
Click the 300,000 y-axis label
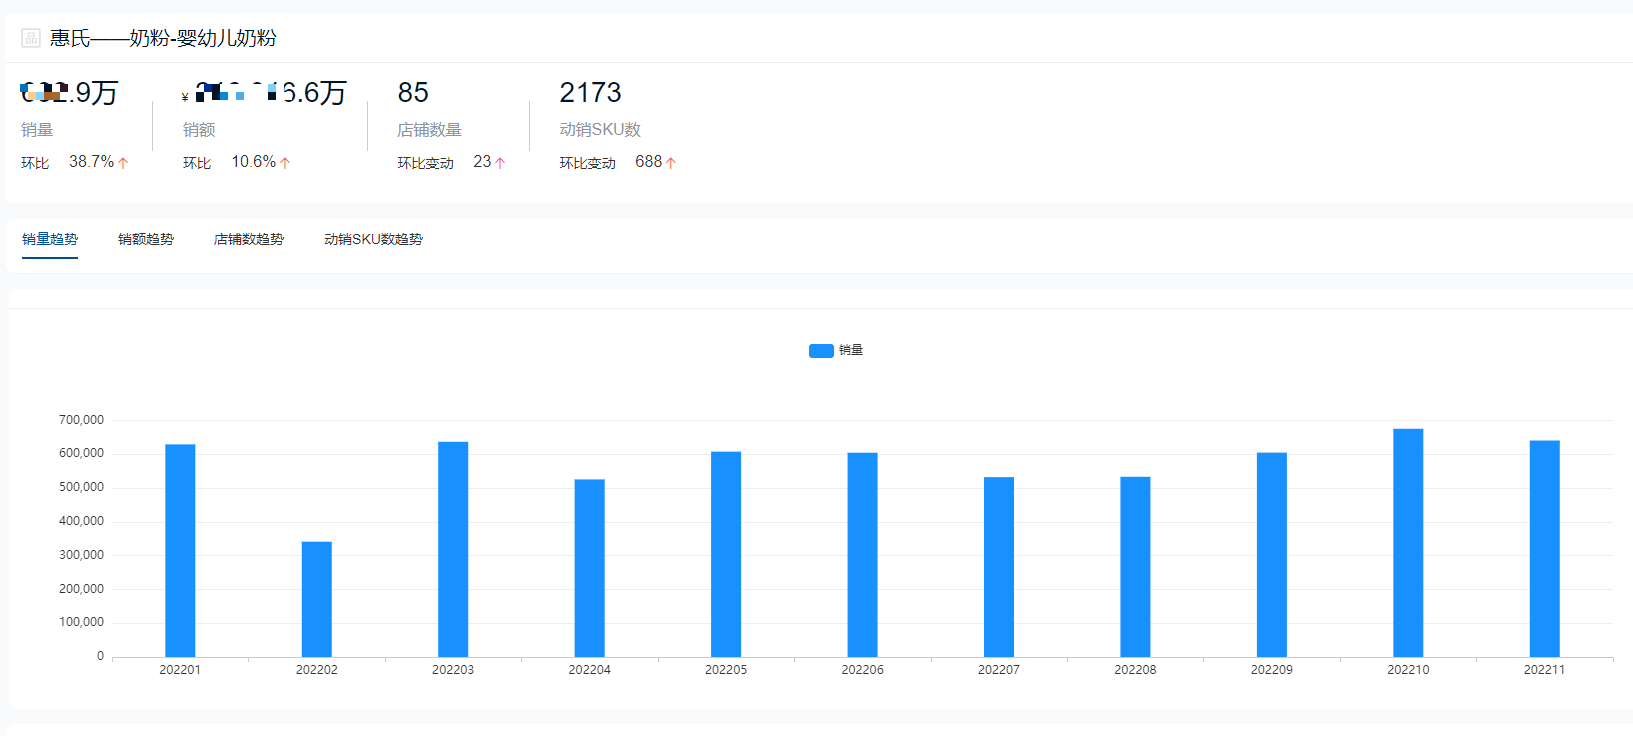coord(81,555)
